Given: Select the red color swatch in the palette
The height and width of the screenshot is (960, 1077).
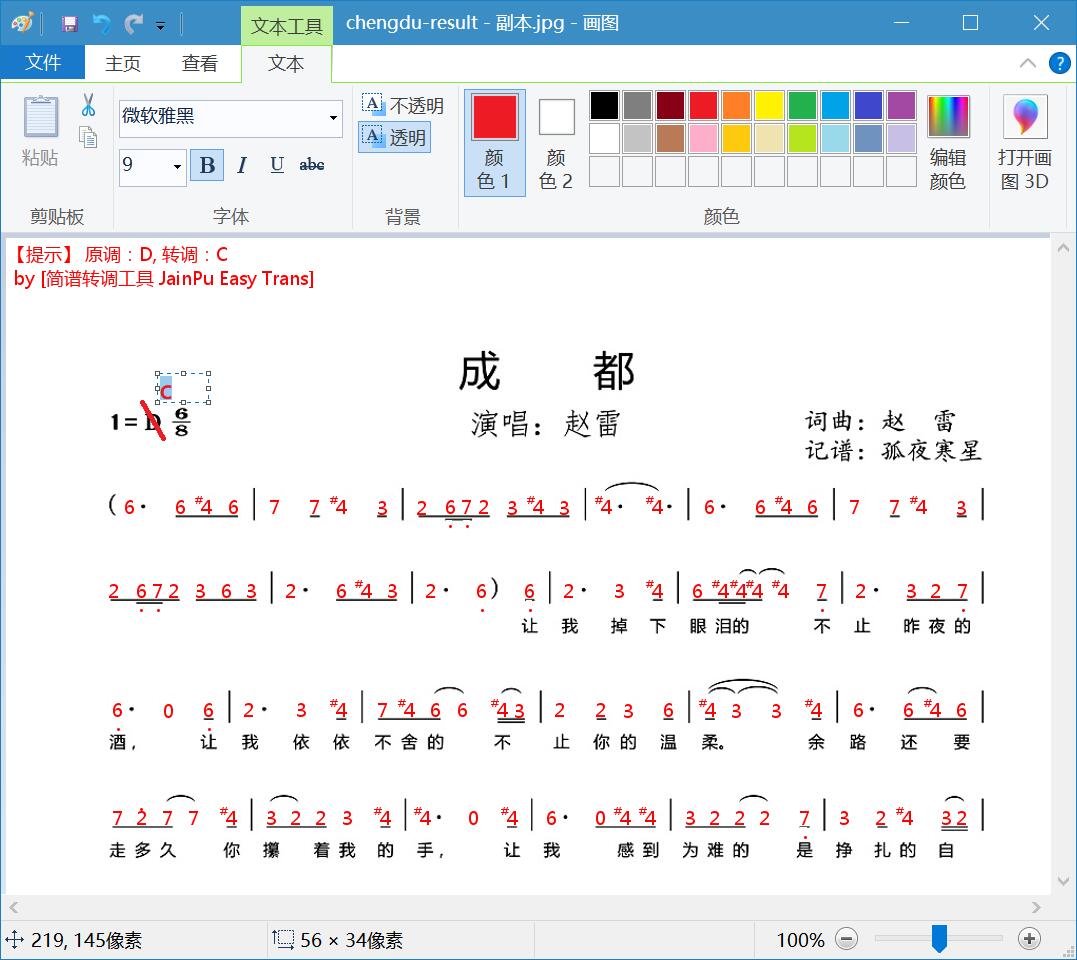Looking at the screenshot, I should pyautogui.click(x=702, y=104).
